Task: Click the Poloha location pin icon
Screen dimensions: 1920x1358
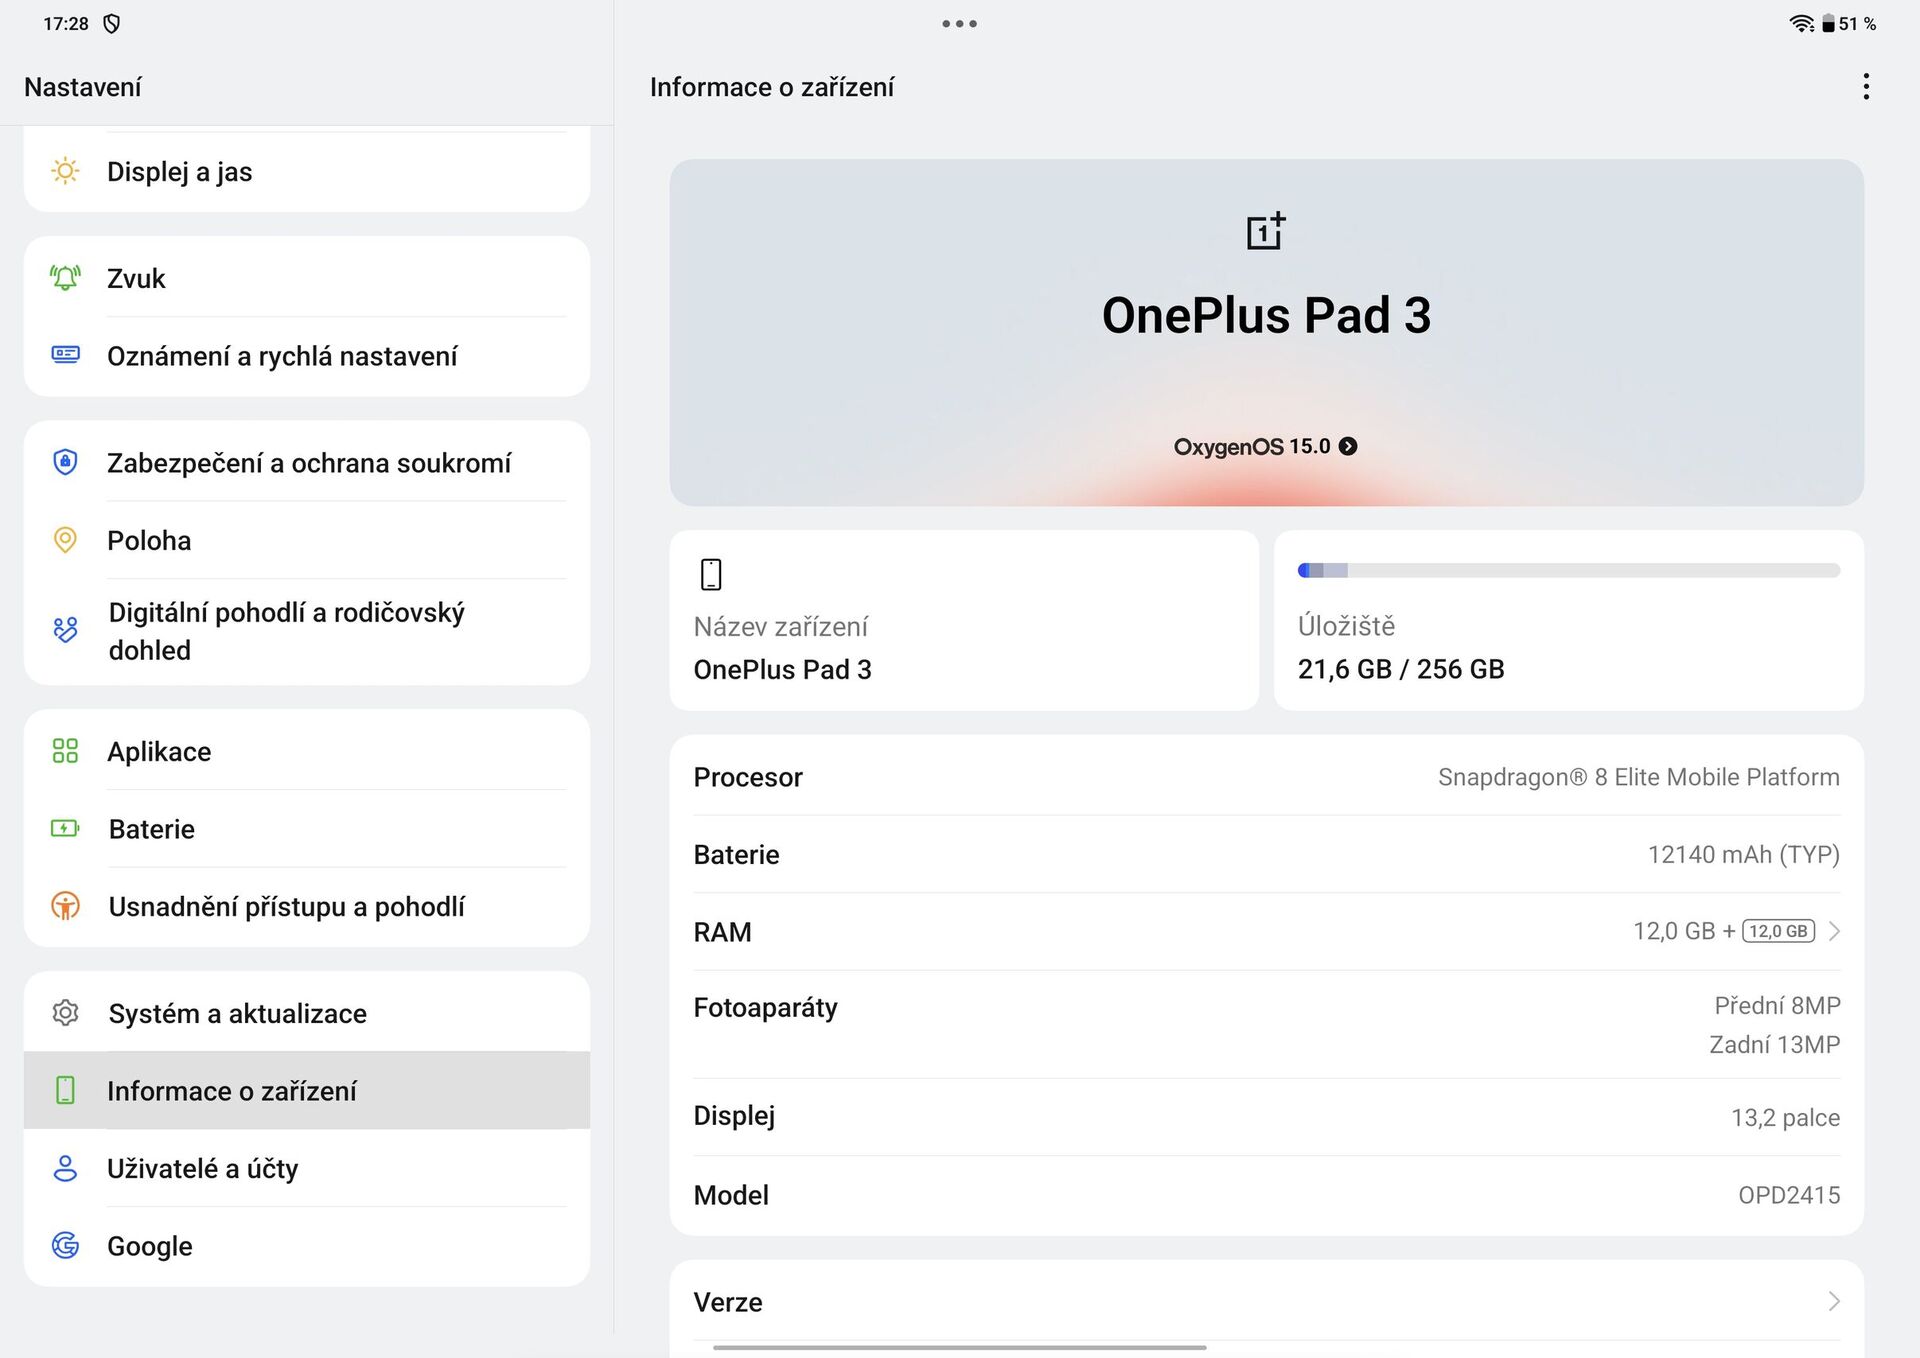Action: click(65, 540)
